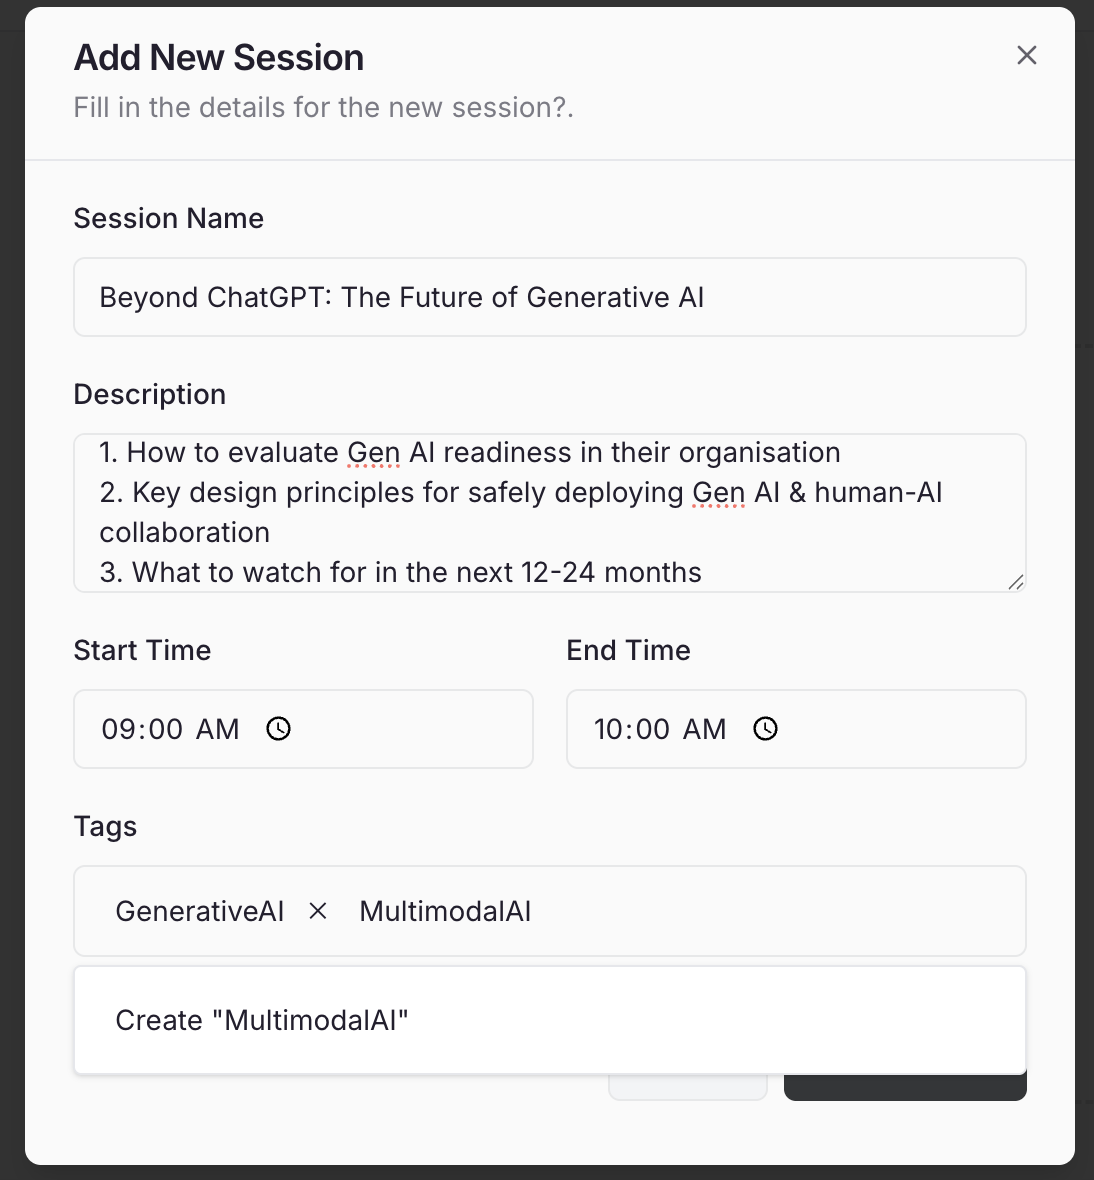Click the Session Name input field

pos(550,297)
